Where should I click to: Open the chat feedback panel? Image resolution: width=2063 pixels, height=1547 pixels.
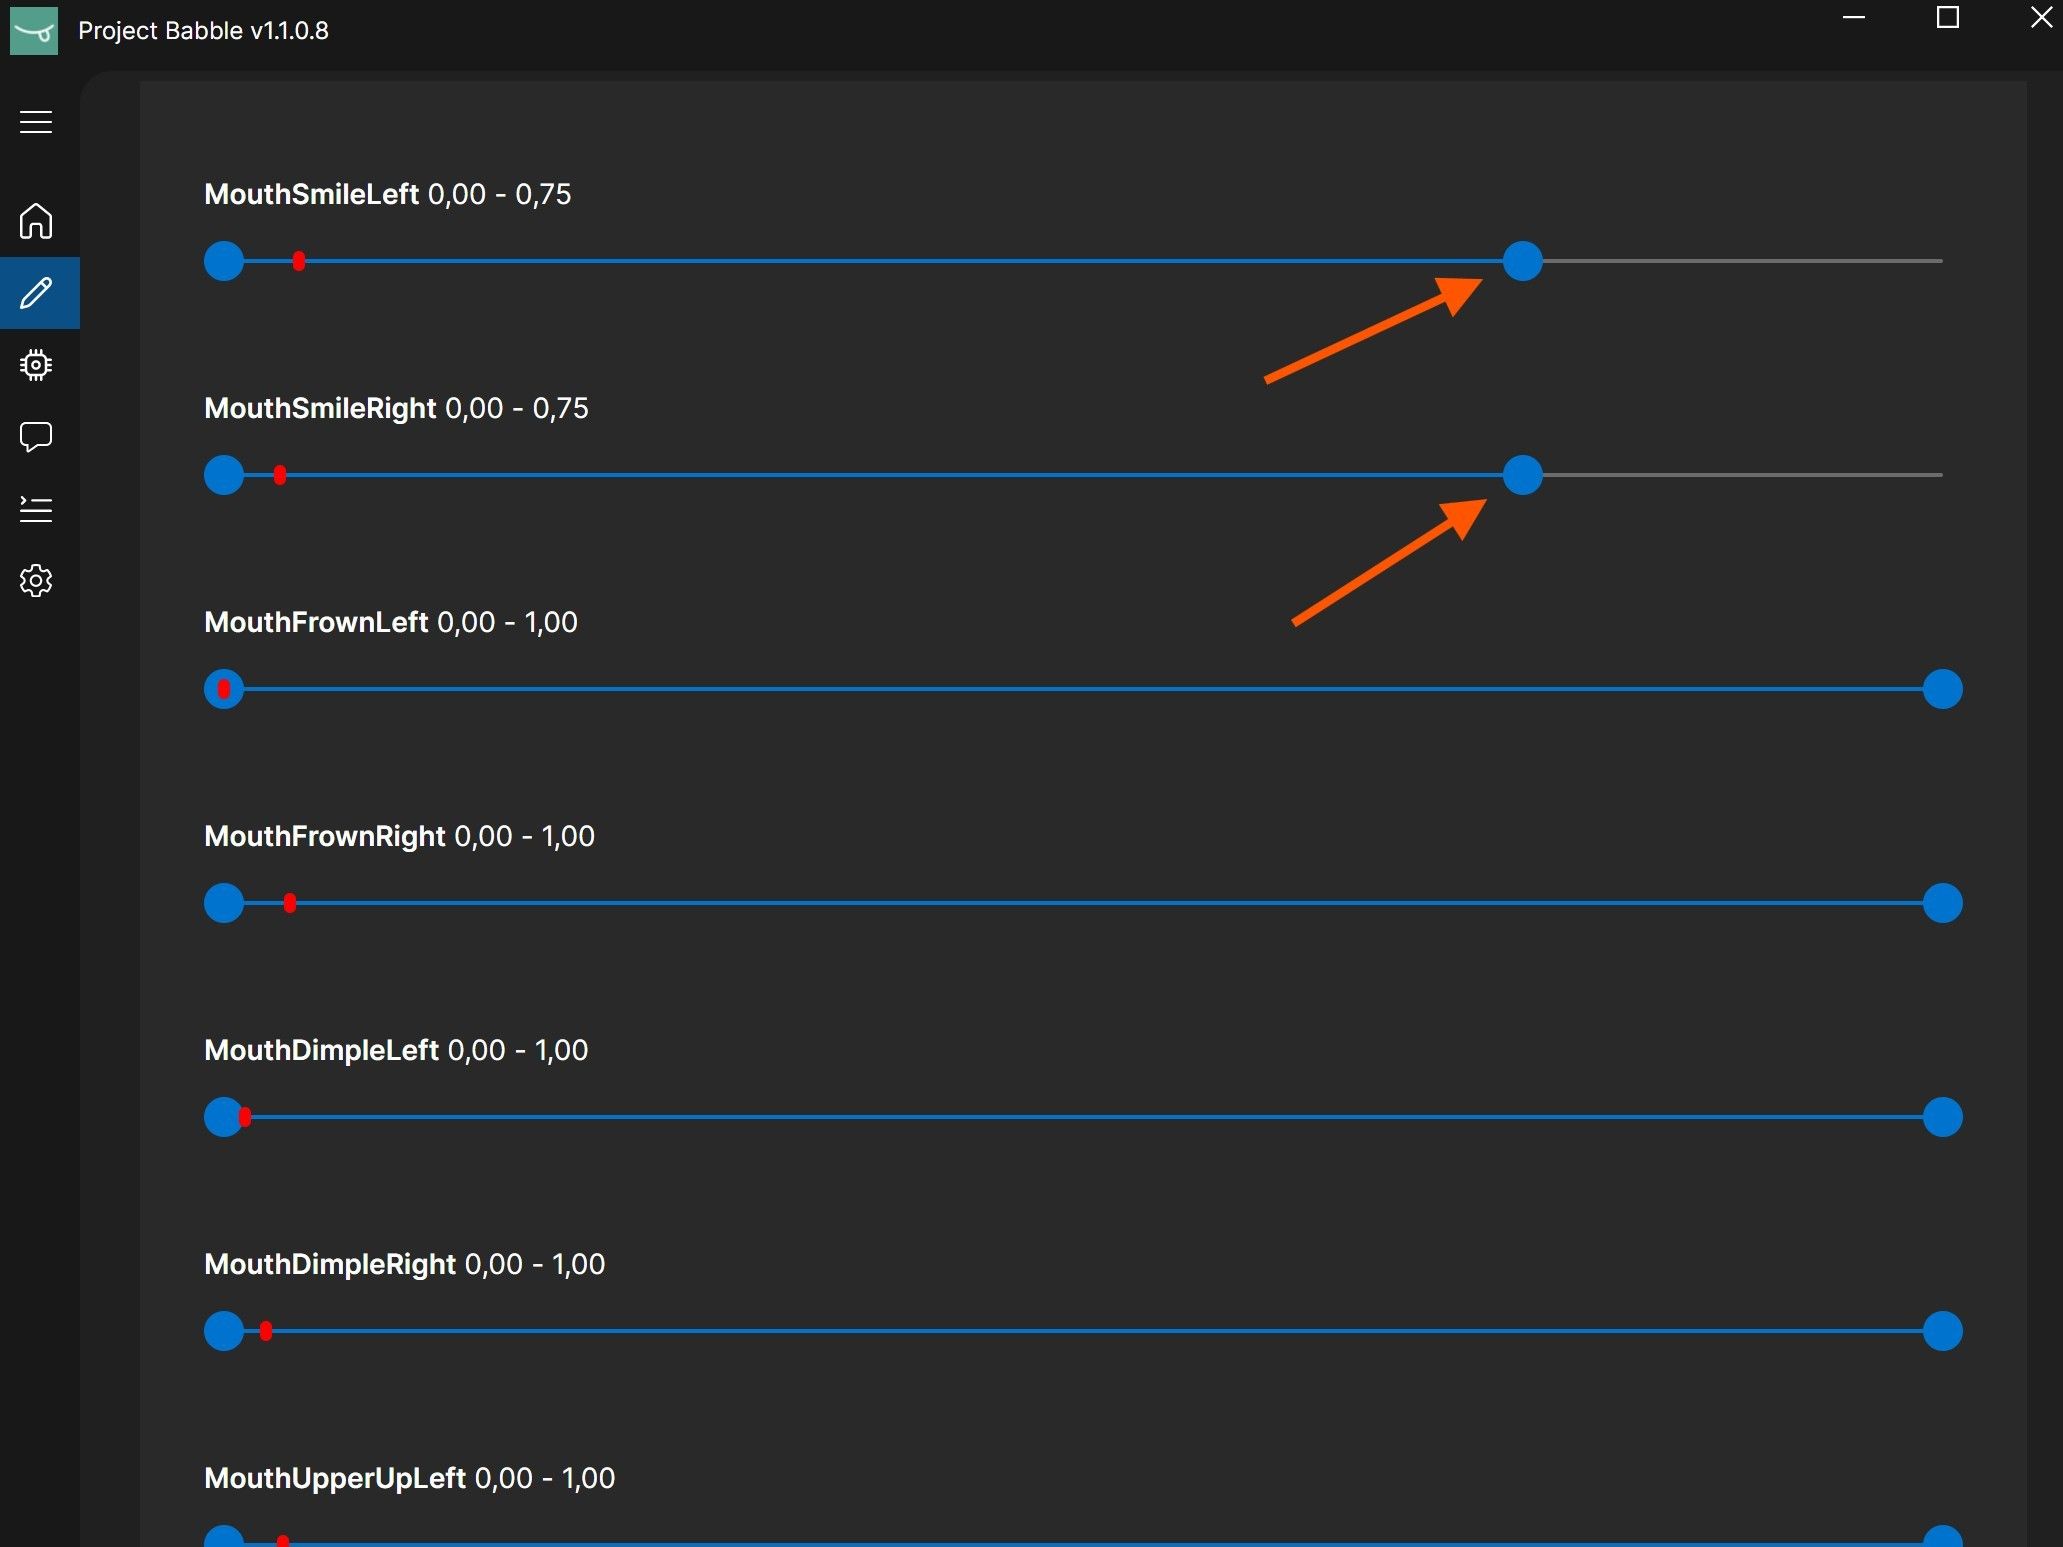click(x=36, y=437)
